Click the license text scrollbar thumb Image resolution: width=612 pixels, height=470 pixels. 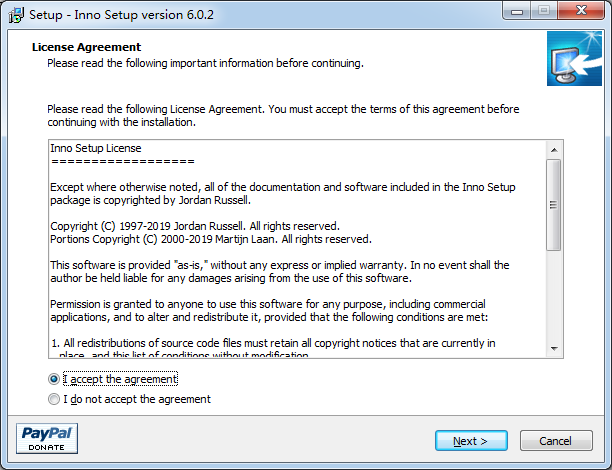point(553,204)
